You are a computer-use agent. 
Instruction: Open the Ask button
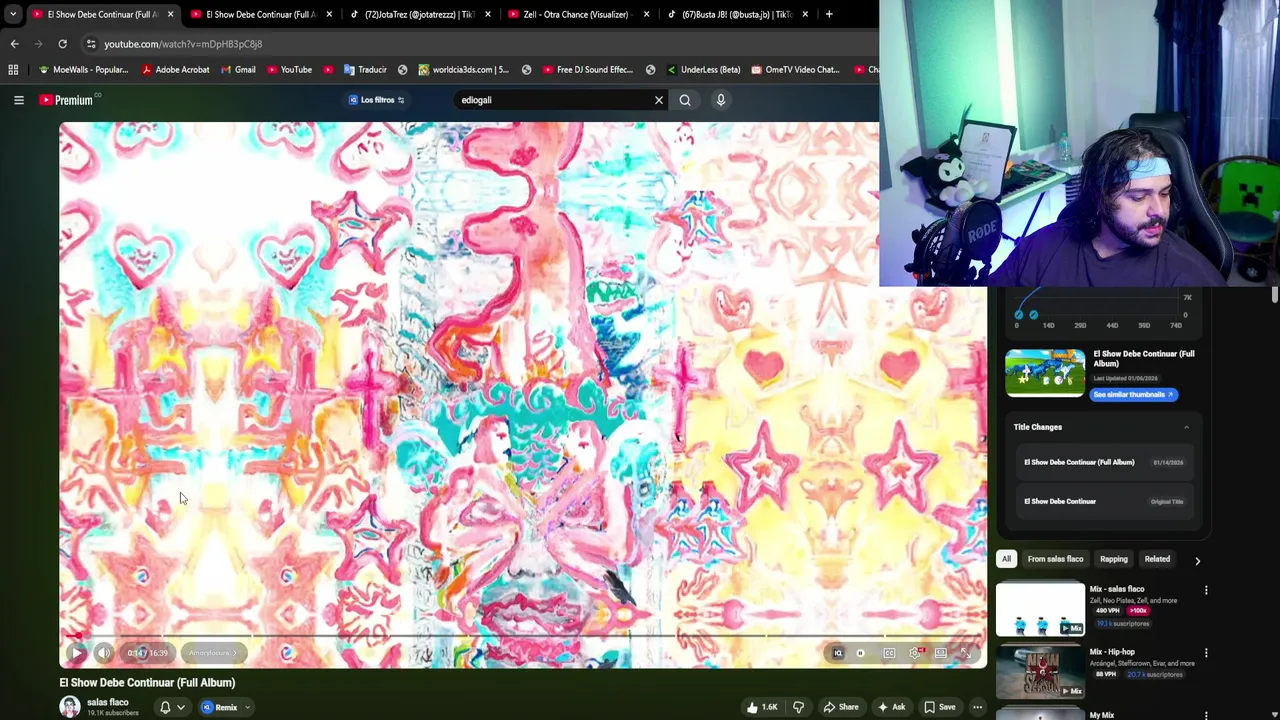(890, 707)
